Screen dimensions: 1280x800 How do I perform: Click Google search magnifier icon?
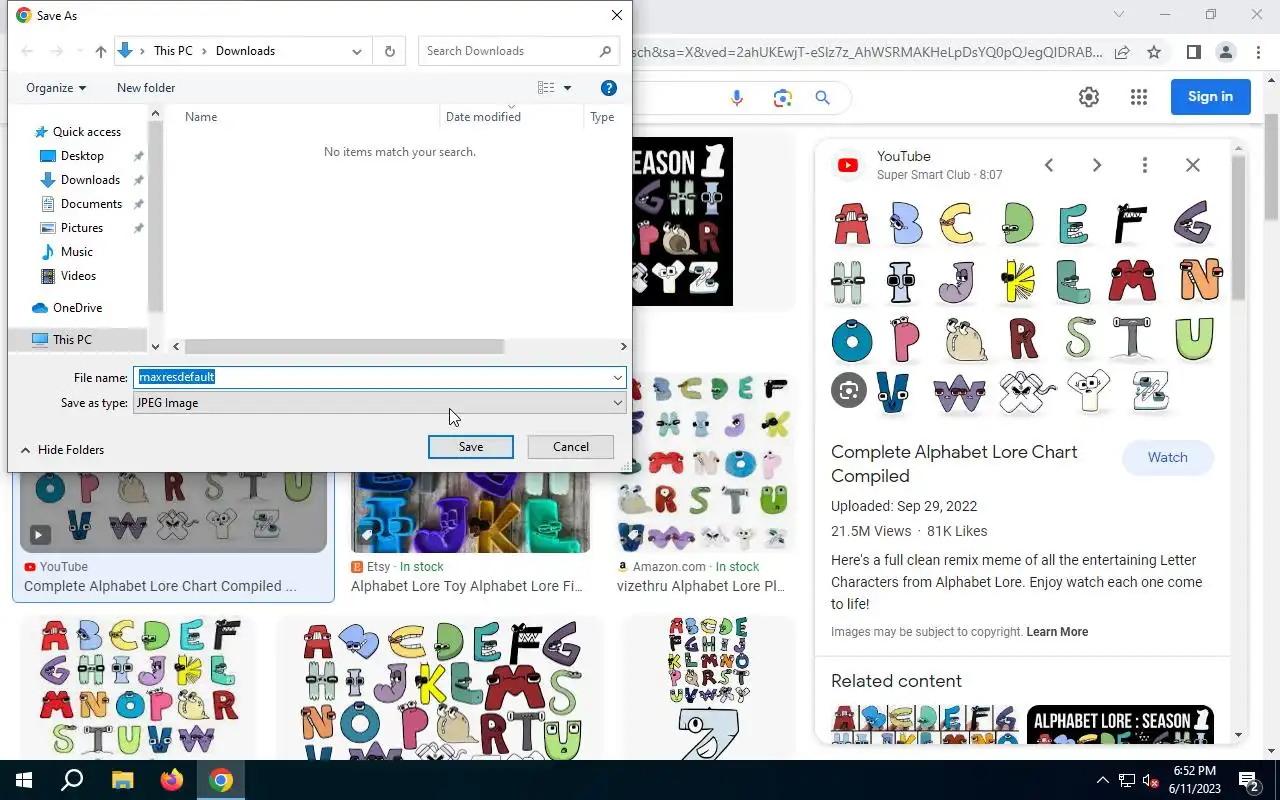pyautogui.click(x=822, y=97)
